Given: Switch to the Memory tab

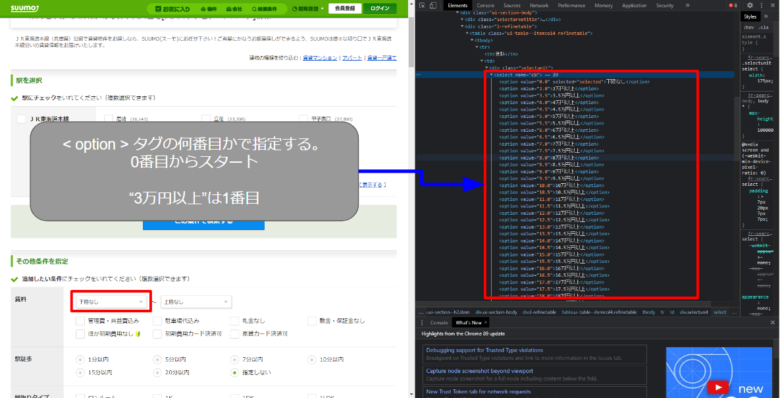Looking at the screenshot, I should (603, 5).
